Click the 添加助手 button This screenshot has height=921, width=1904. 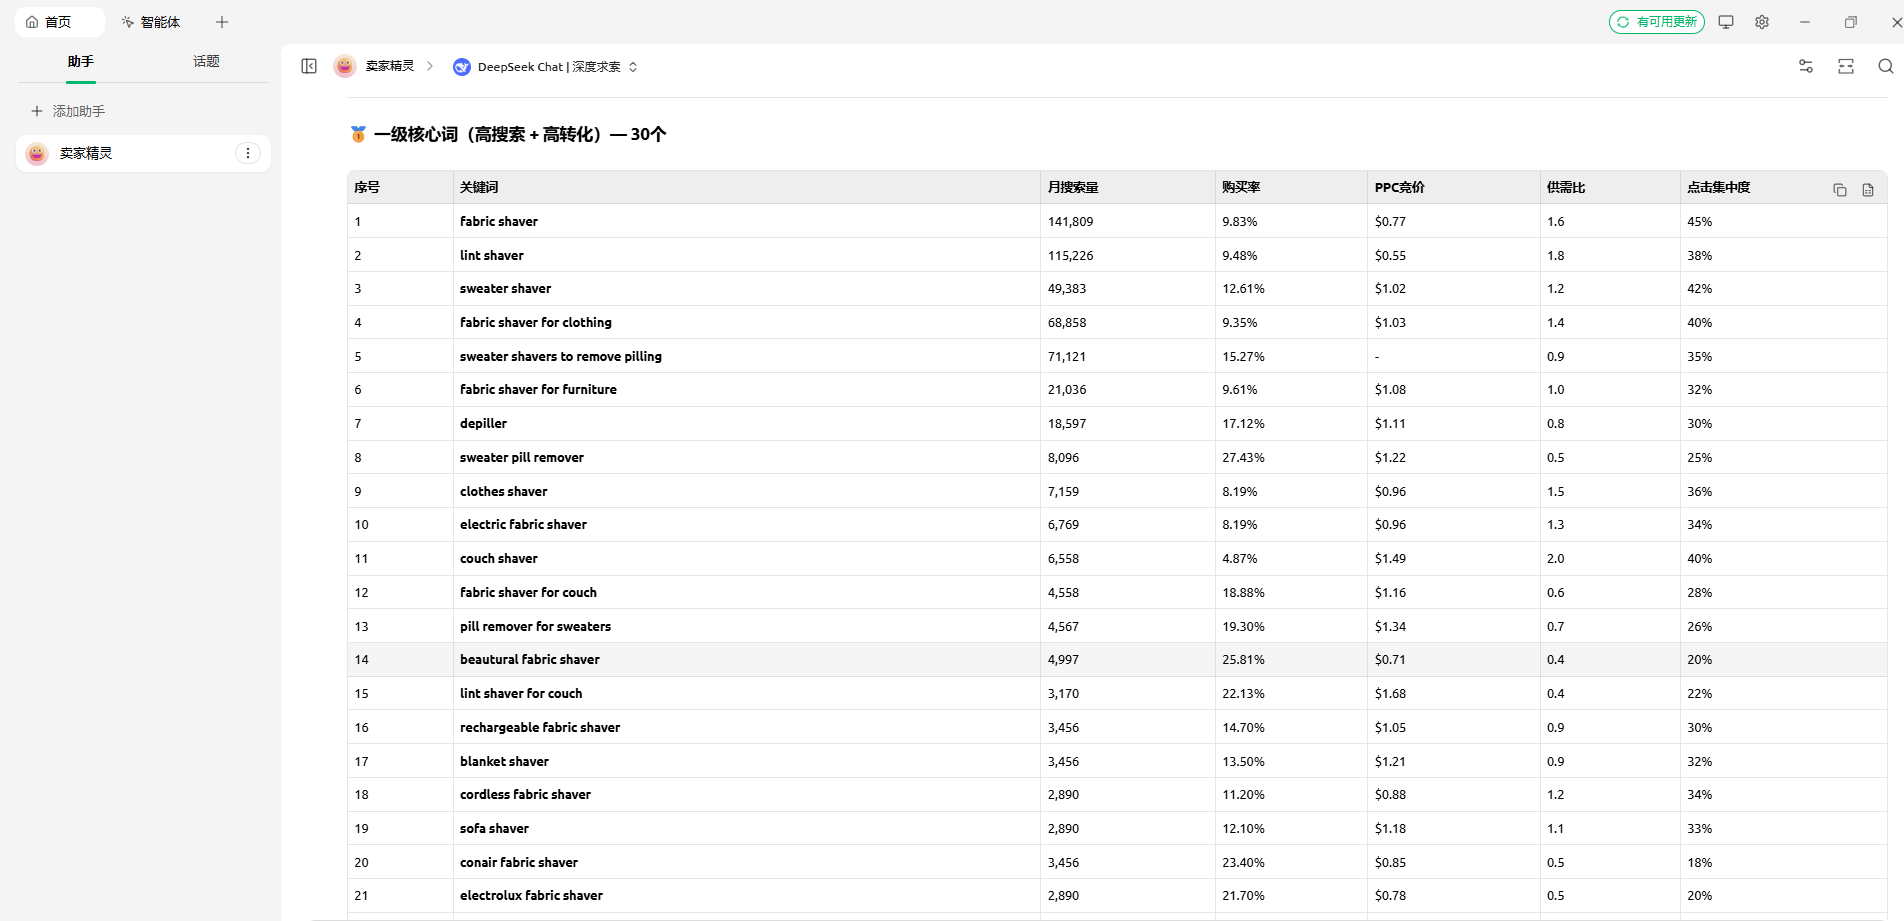(x=68, y=111)
